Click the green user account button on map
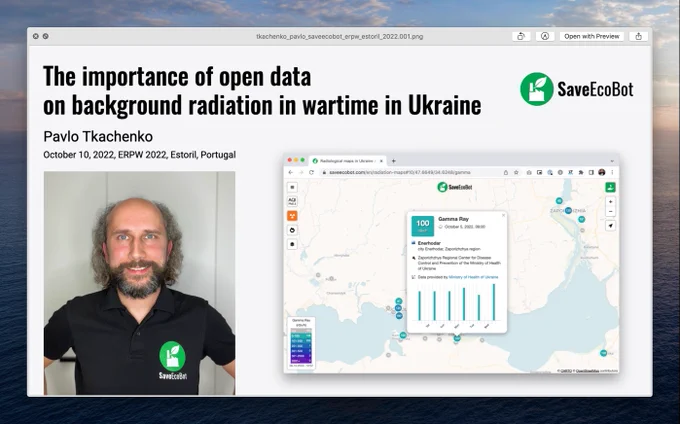Image resolution: width=680 pixels, height=424 pixels. pyautogui.click(x=610, y=187)
